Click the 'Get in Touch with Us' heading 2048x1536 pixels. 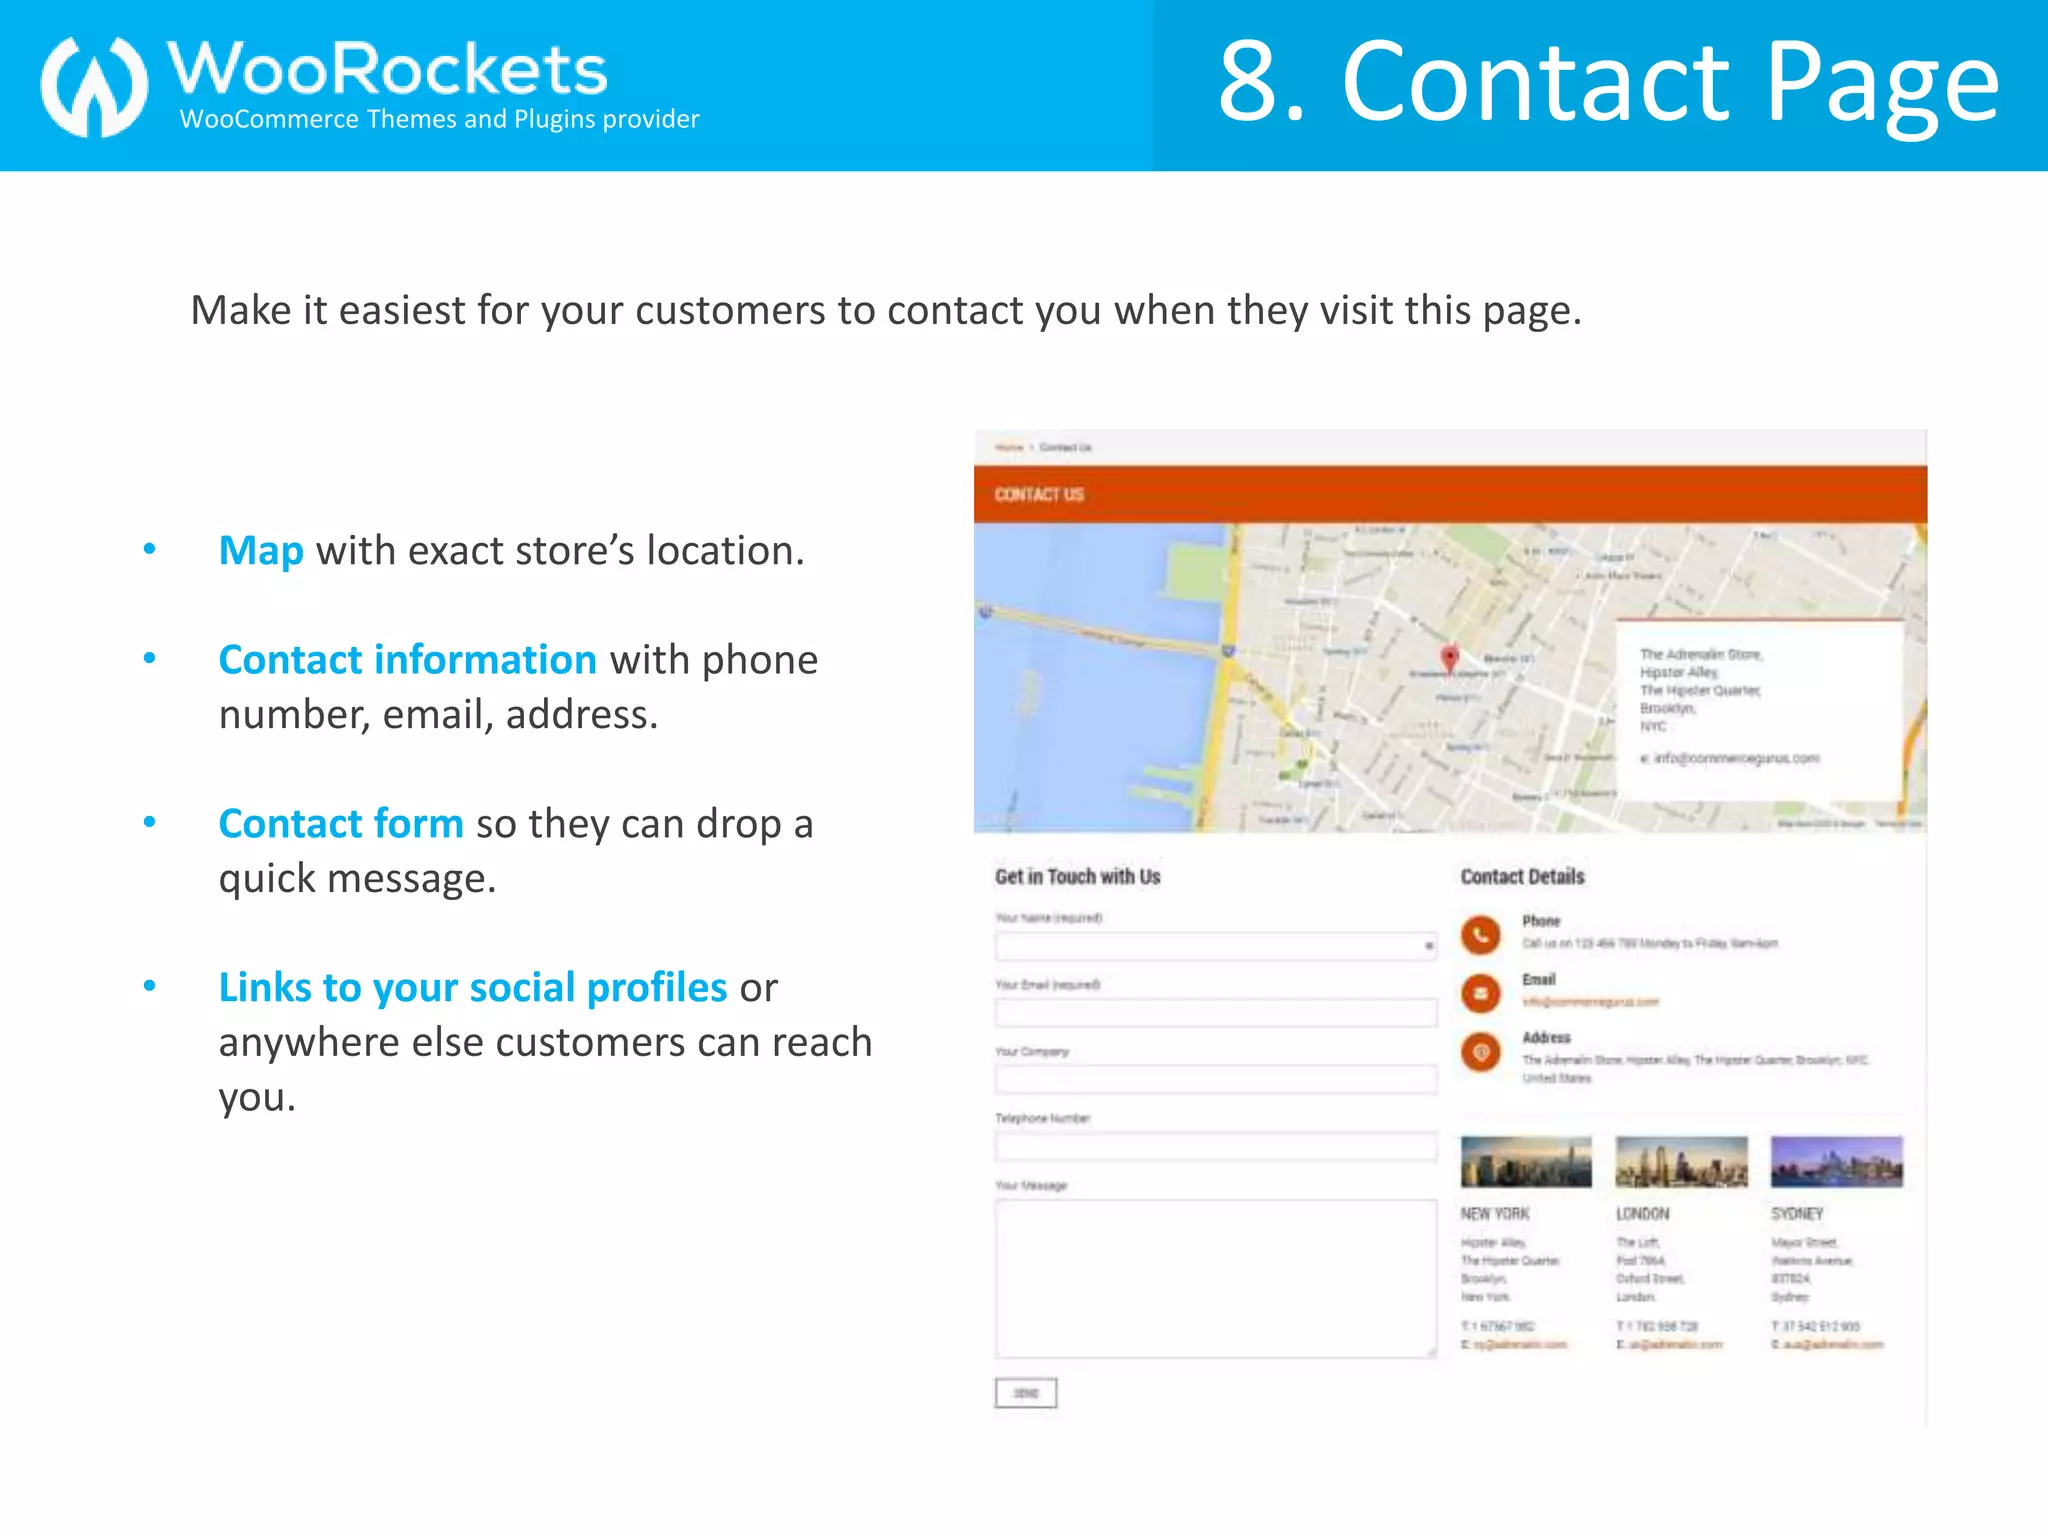pyautogui.click(x=1078, y=877)
